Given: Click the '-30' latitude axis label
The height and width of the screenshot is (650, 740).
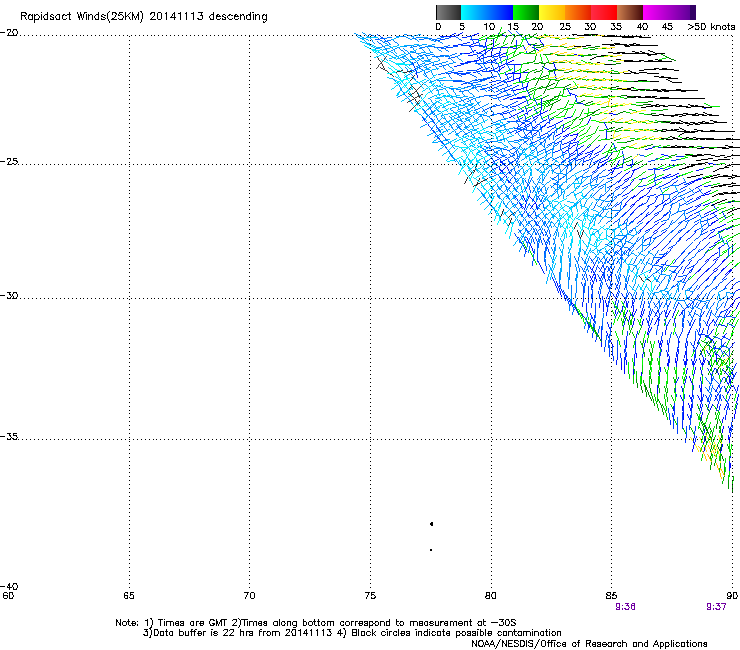Looking at the screenshot, I should click(10, 295).
